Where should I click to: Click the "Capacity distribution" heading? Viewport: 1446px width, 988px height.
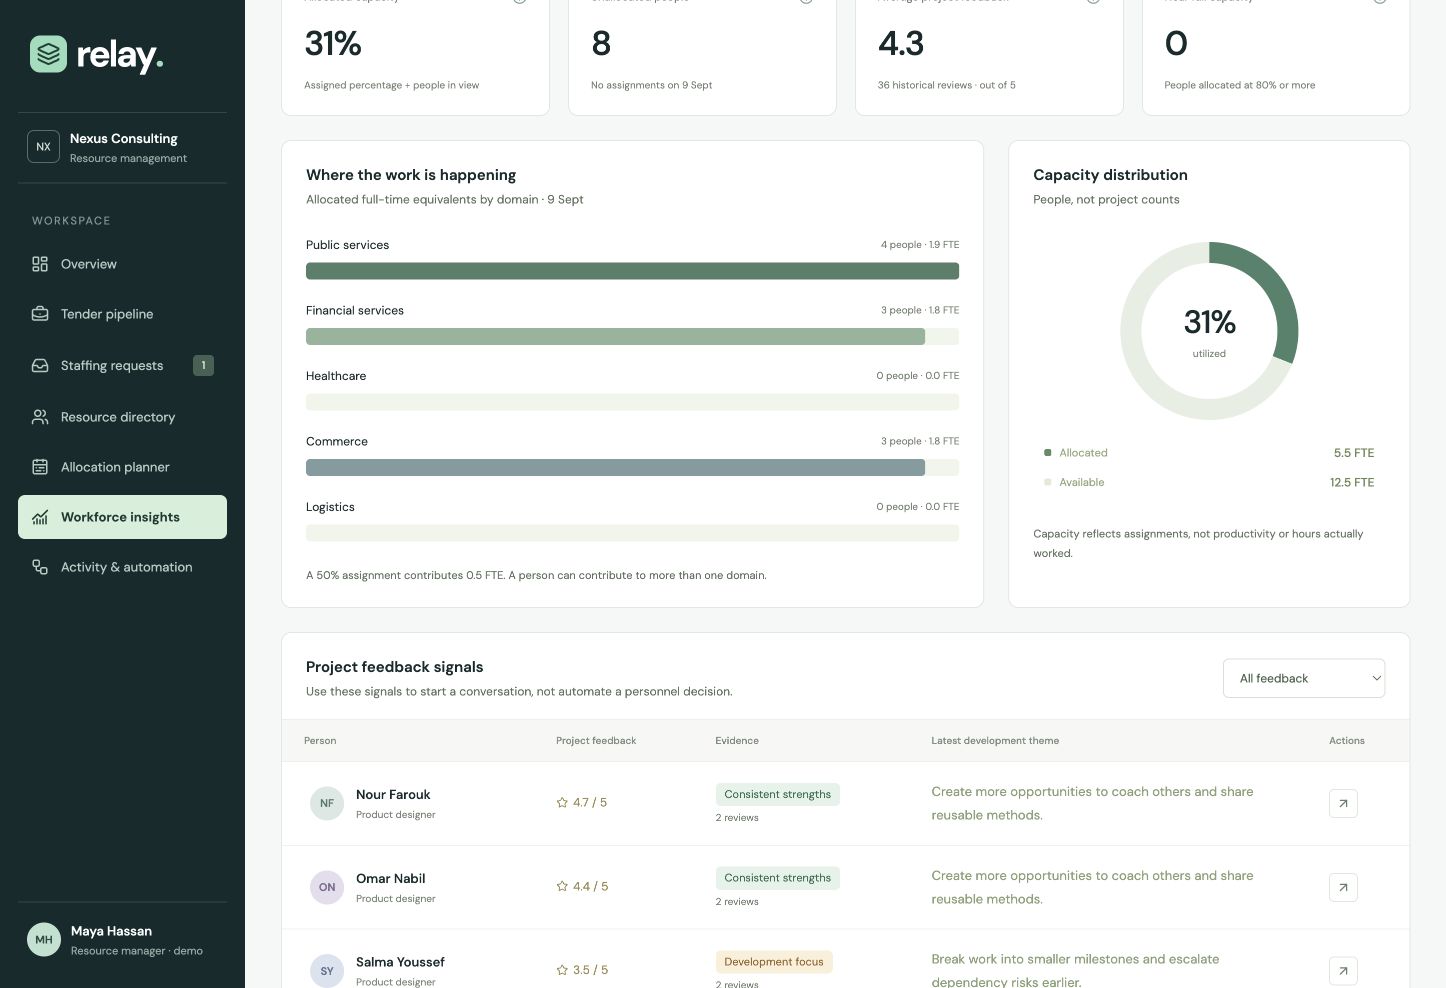(x=1110, y=175)
